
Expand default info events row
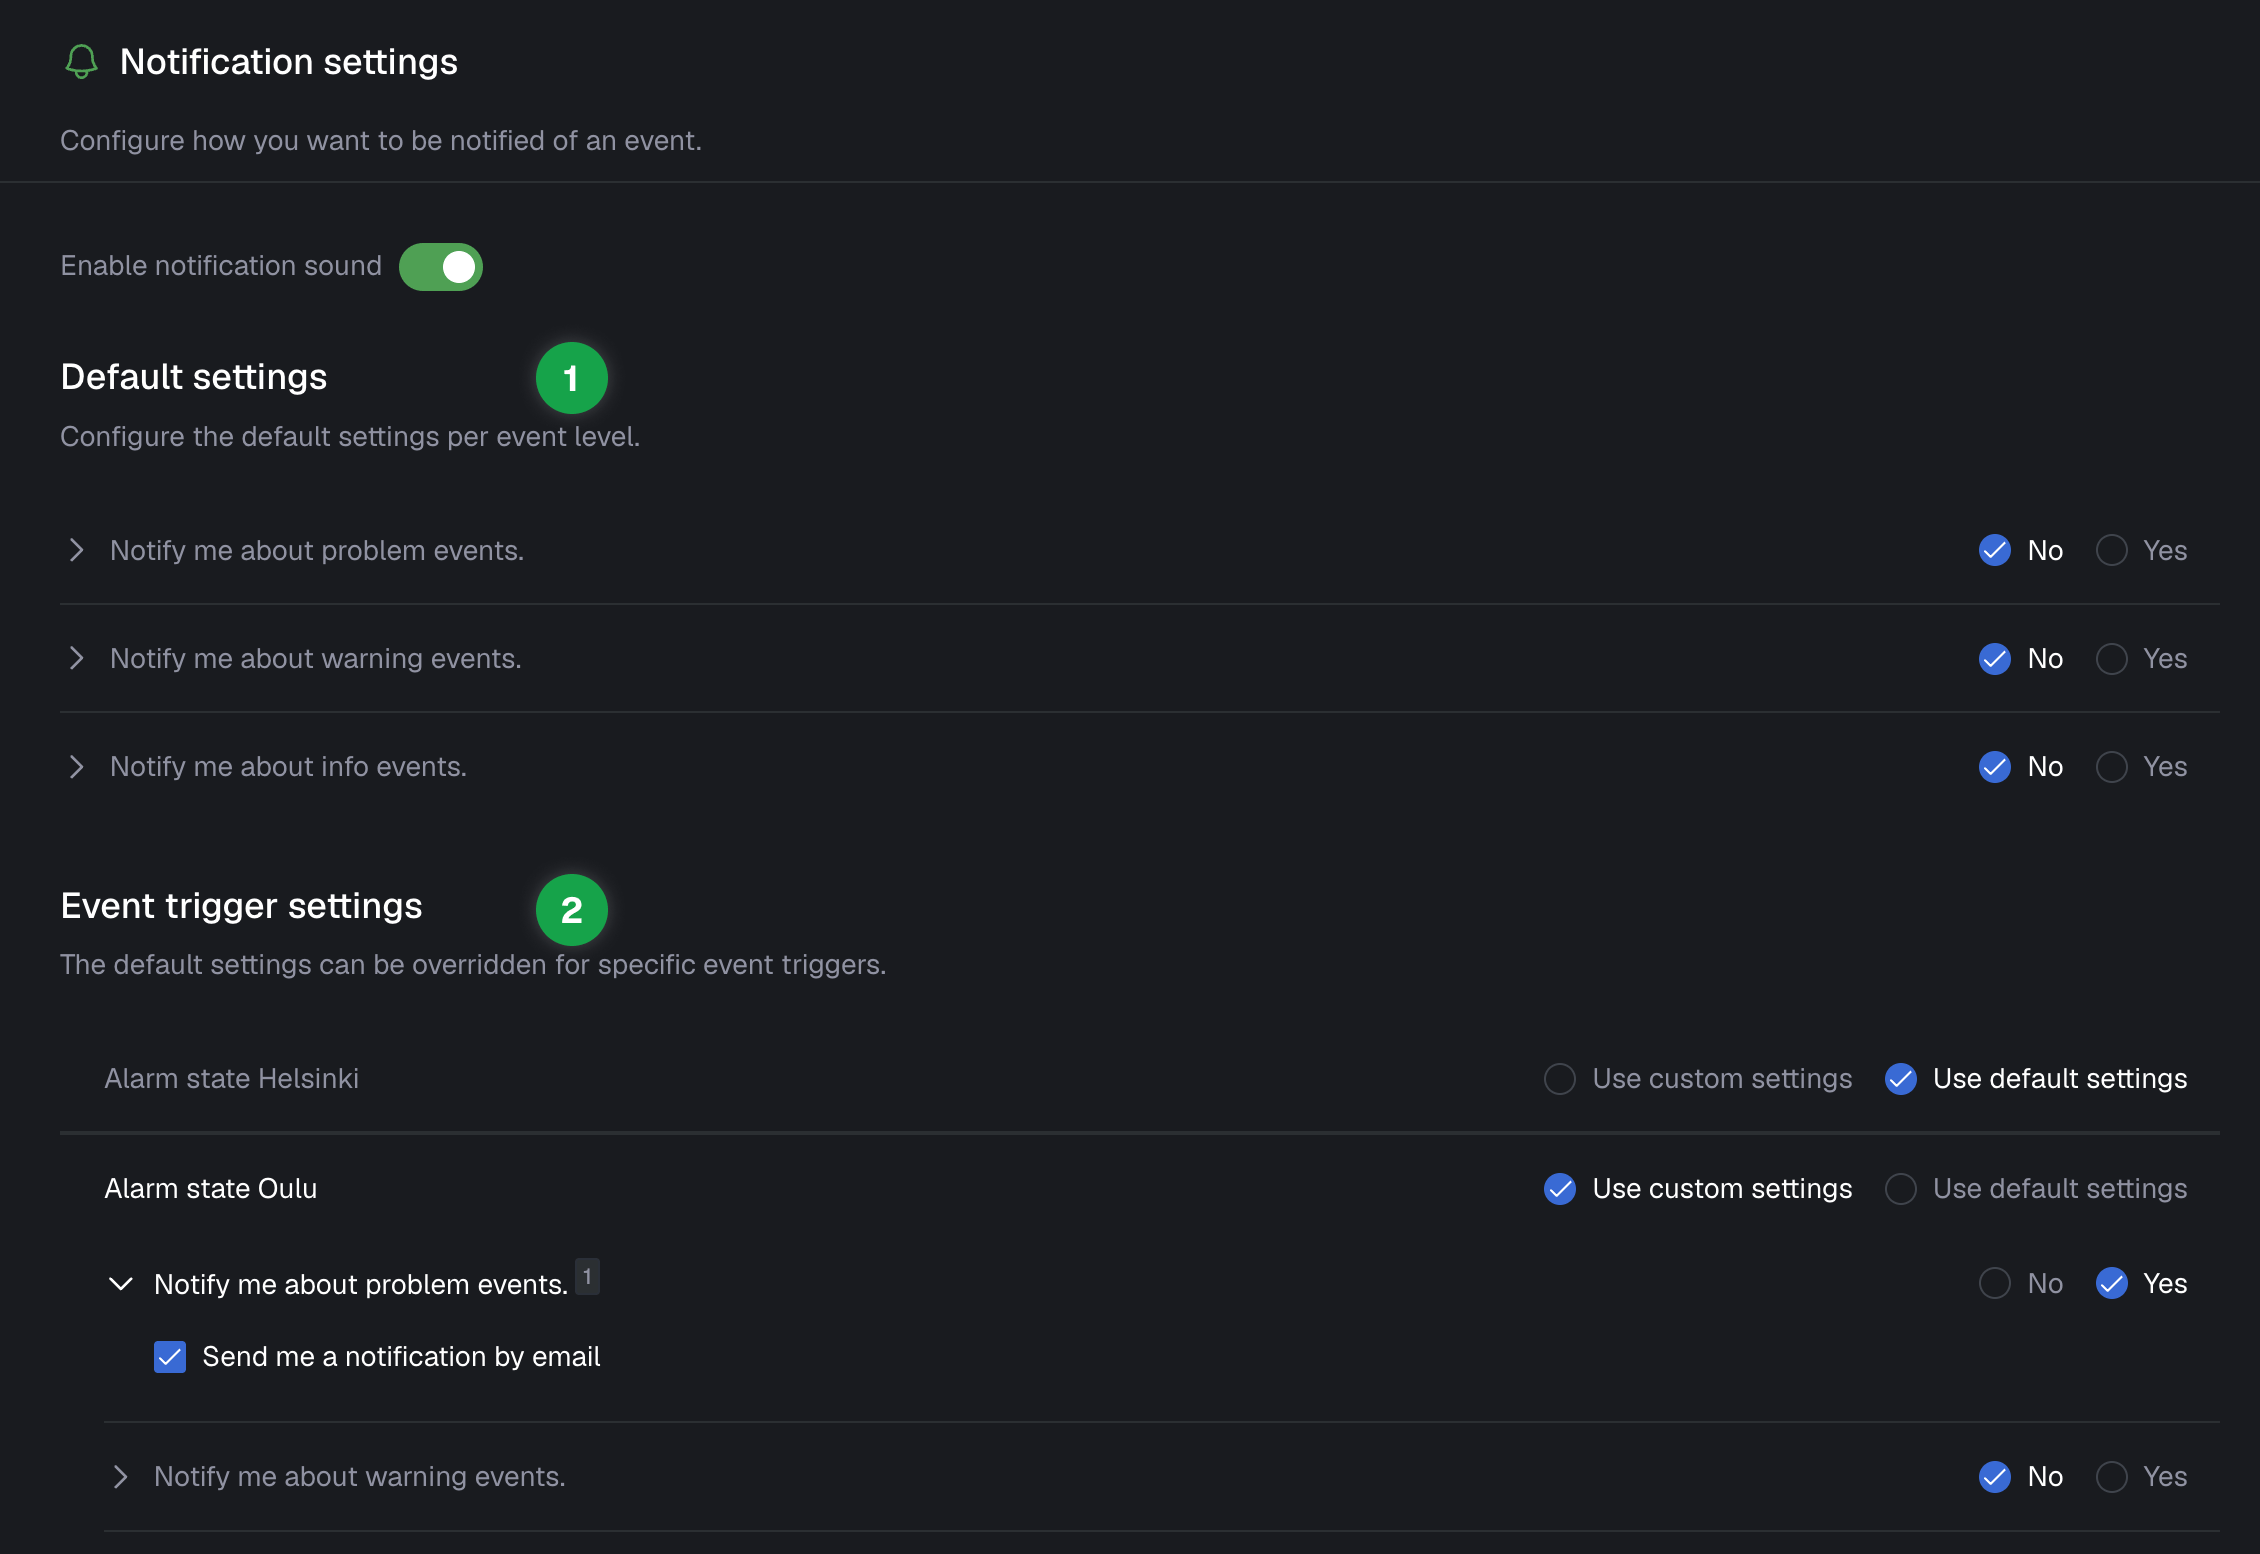(76, 767)
